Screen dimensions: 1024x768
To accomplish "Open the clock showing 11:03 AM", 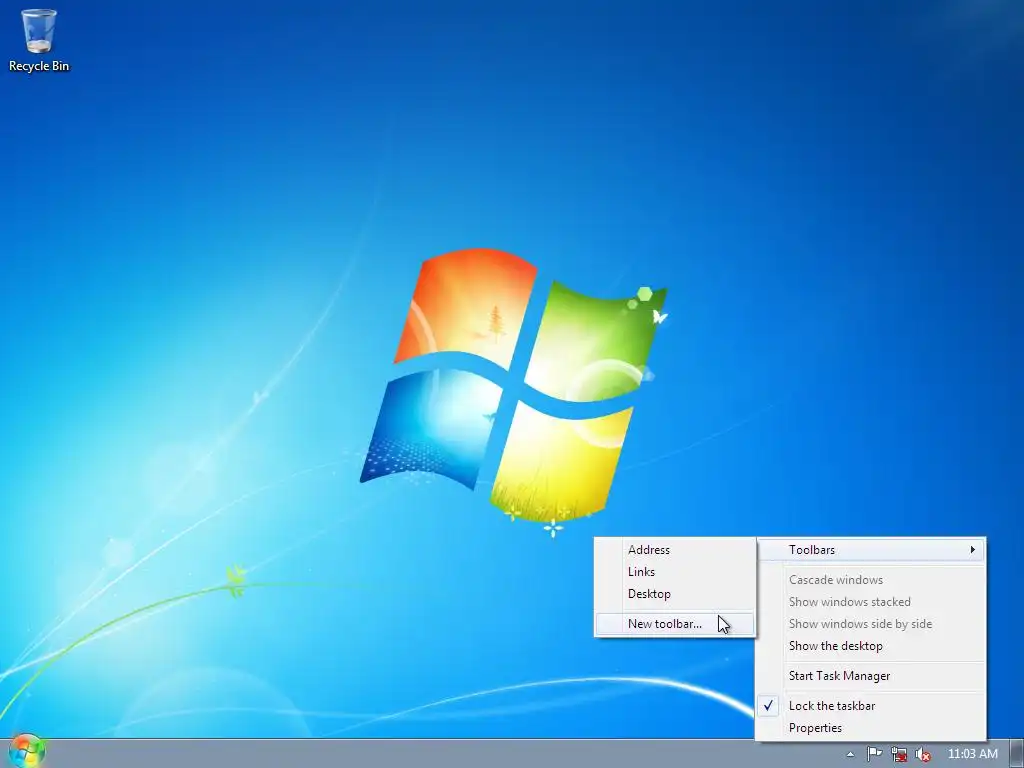I will tap(972, 754).
